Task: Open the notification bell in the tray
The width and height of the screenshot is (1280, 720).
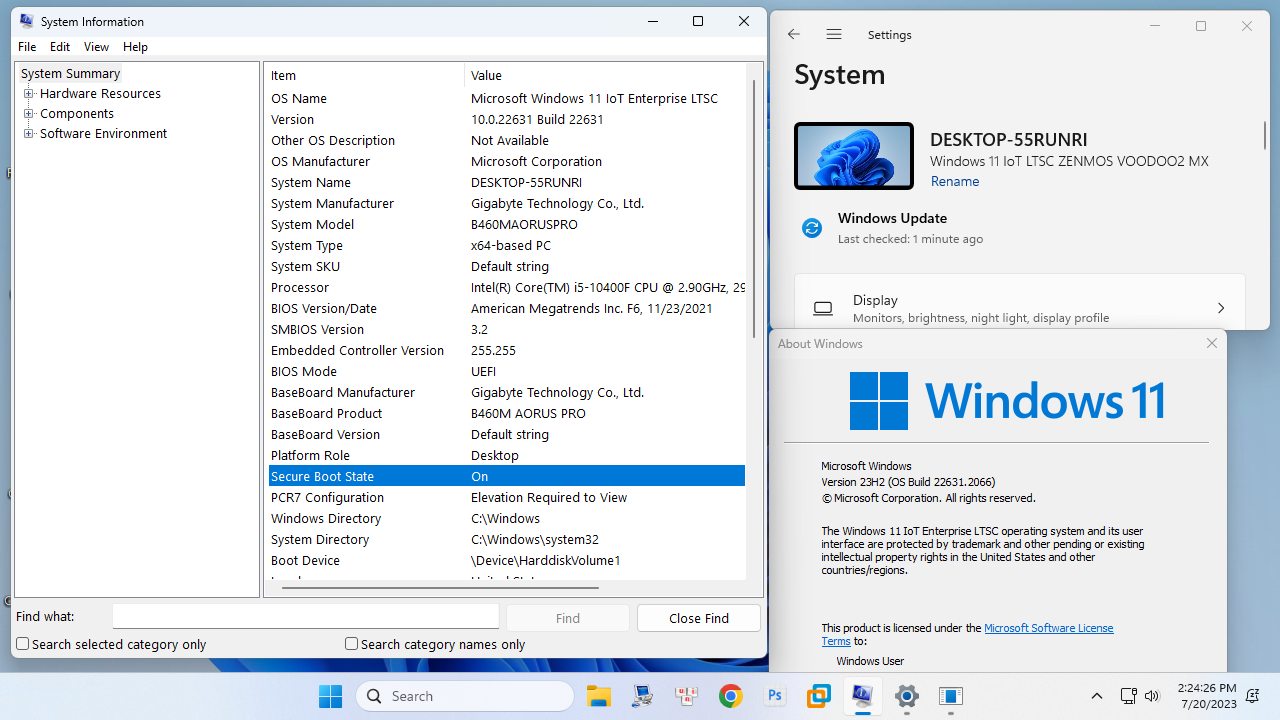Action: tap(1253, 696)
